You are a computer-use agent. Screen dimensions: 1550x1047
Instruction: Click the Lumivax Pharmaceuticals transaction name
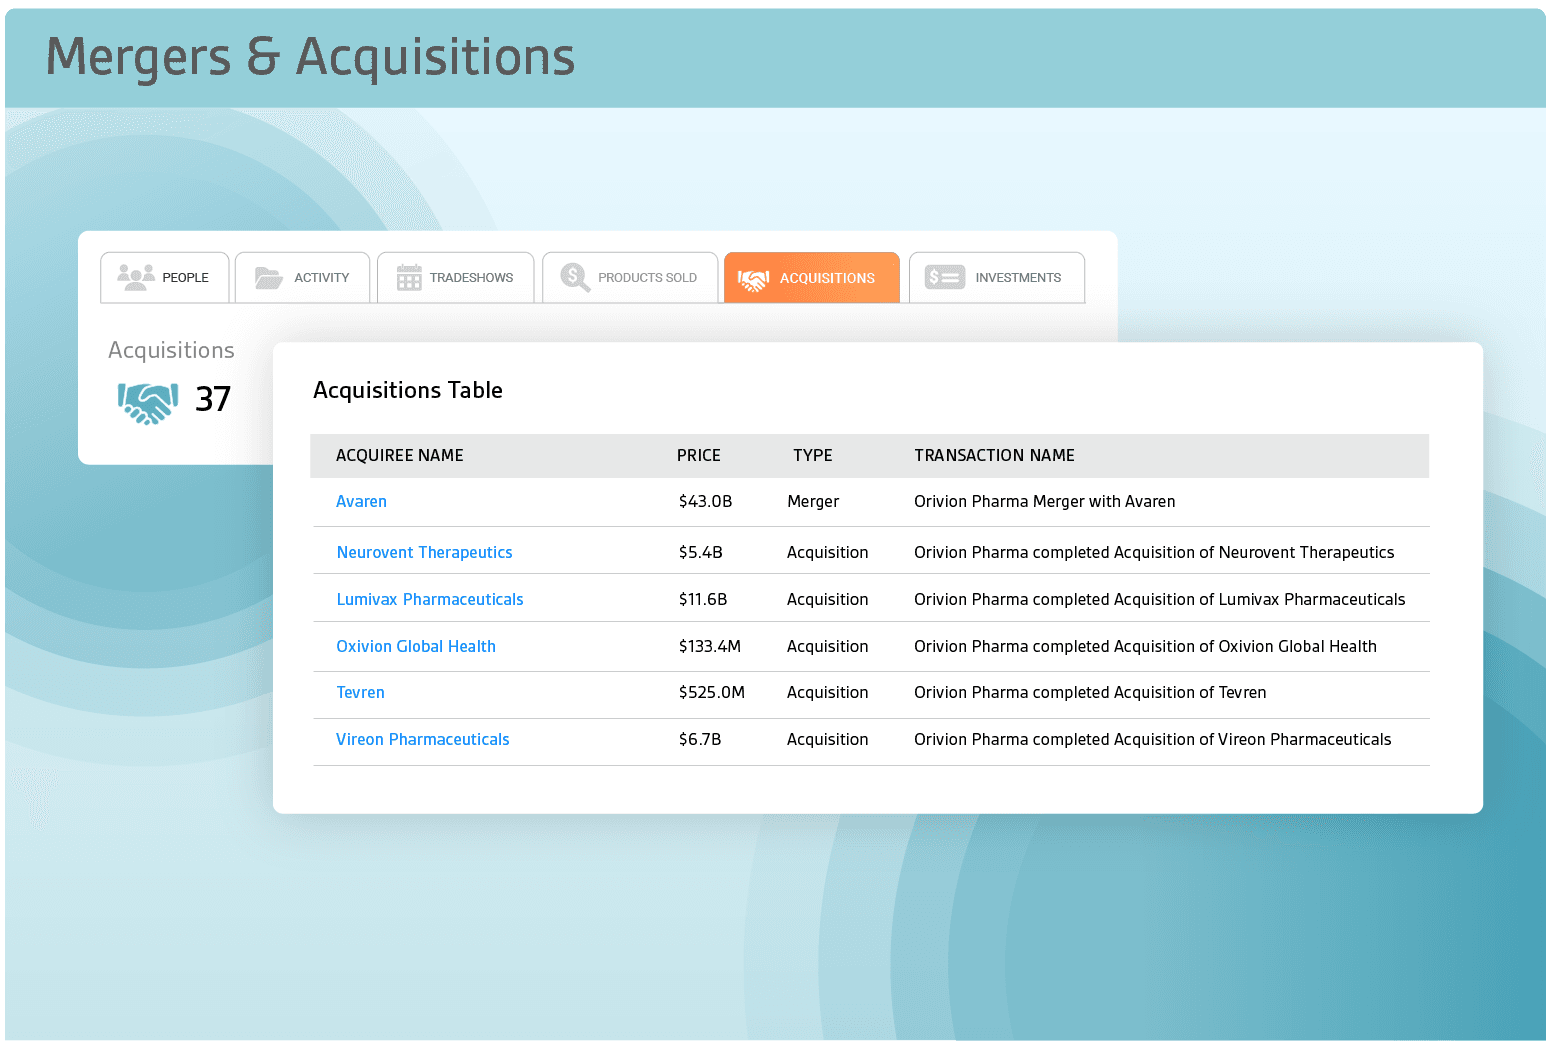coord(1160,600)
